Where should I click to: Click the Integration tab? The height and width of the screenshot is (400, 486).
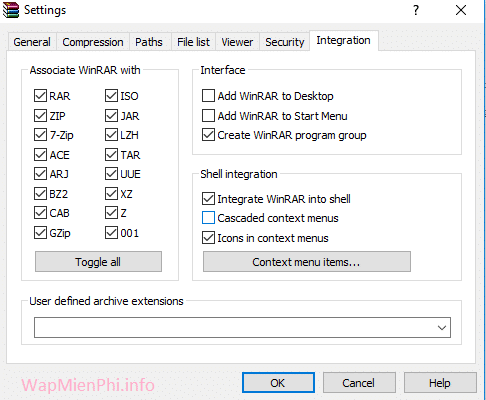click(x=343, y=40)
